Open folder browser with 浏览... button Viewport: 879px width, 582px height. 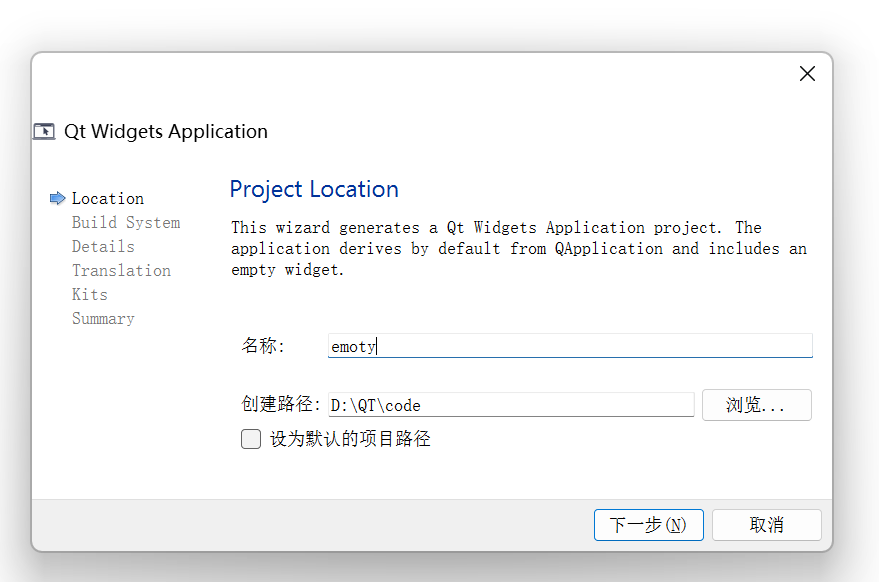[757, 405]
